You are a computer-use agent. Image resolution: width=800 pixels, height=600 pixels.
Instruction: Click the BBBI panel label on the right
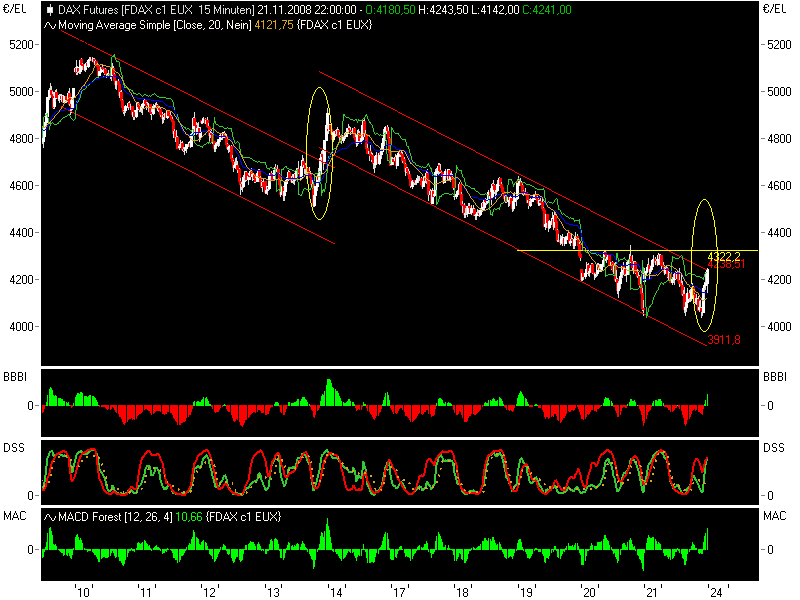[775, 377]
